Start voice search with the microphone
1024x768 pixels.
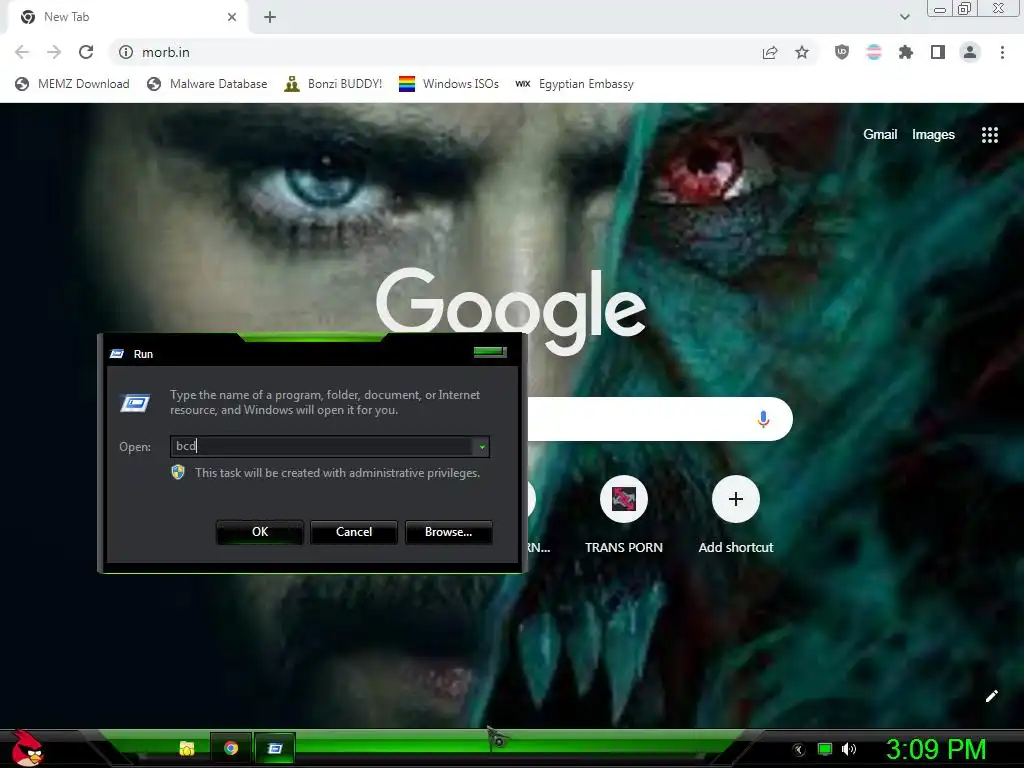[x=763, y=419]
